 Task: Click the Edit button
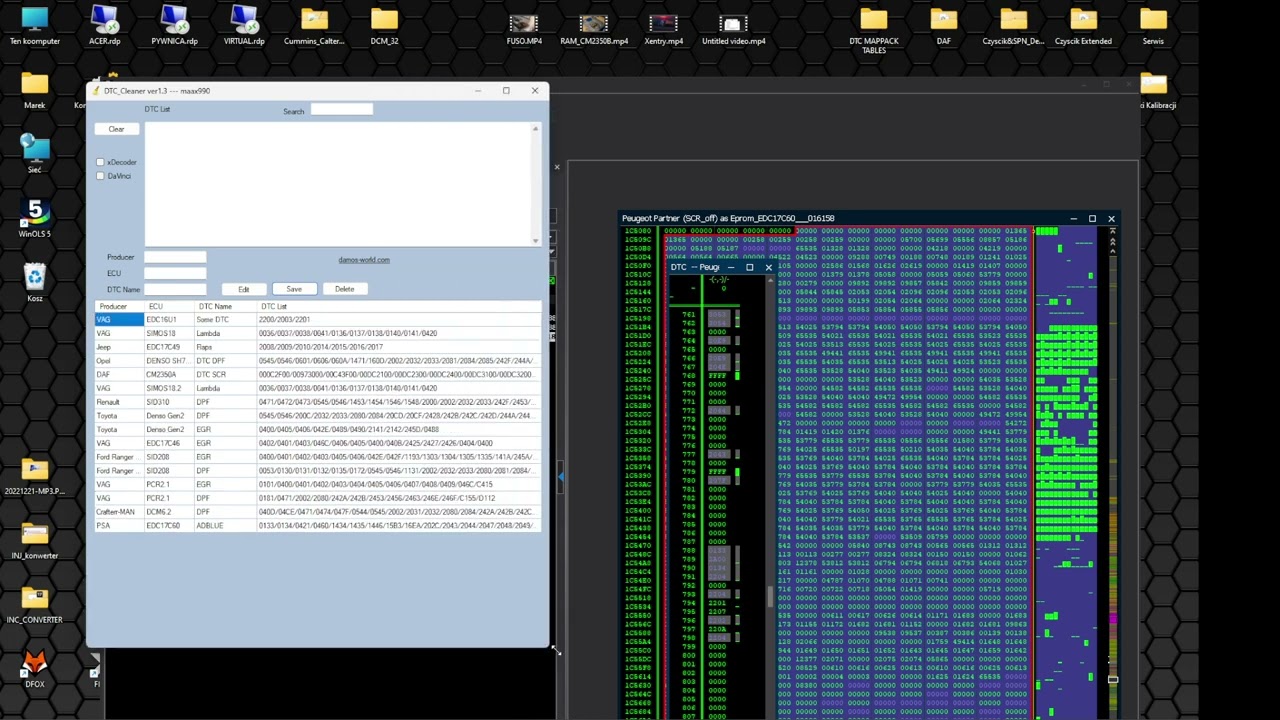point(243,289)
